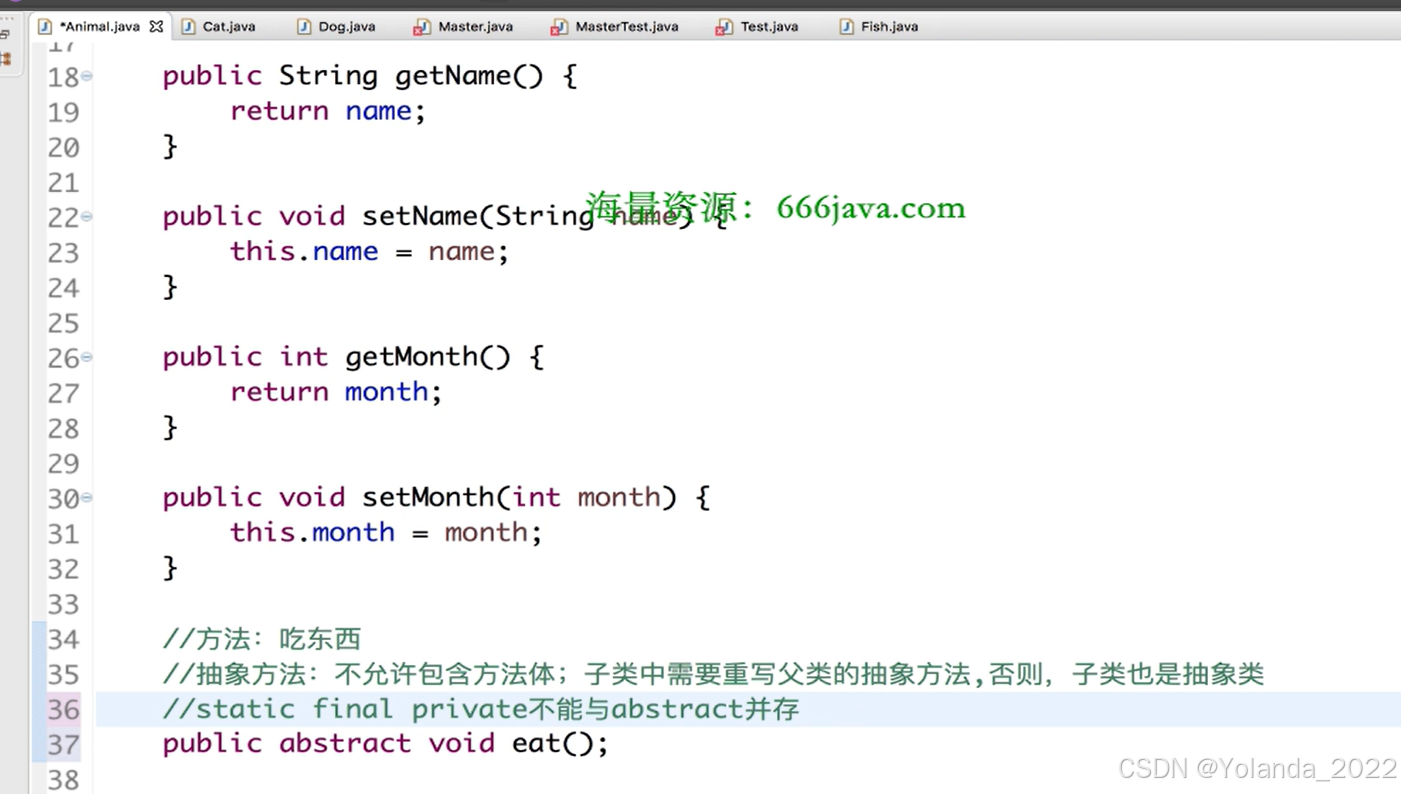Click the Java file icon on Animal.java tab
Image resolution: width=1401 pixels, height=794 pixels.
[x=44, y=27]
